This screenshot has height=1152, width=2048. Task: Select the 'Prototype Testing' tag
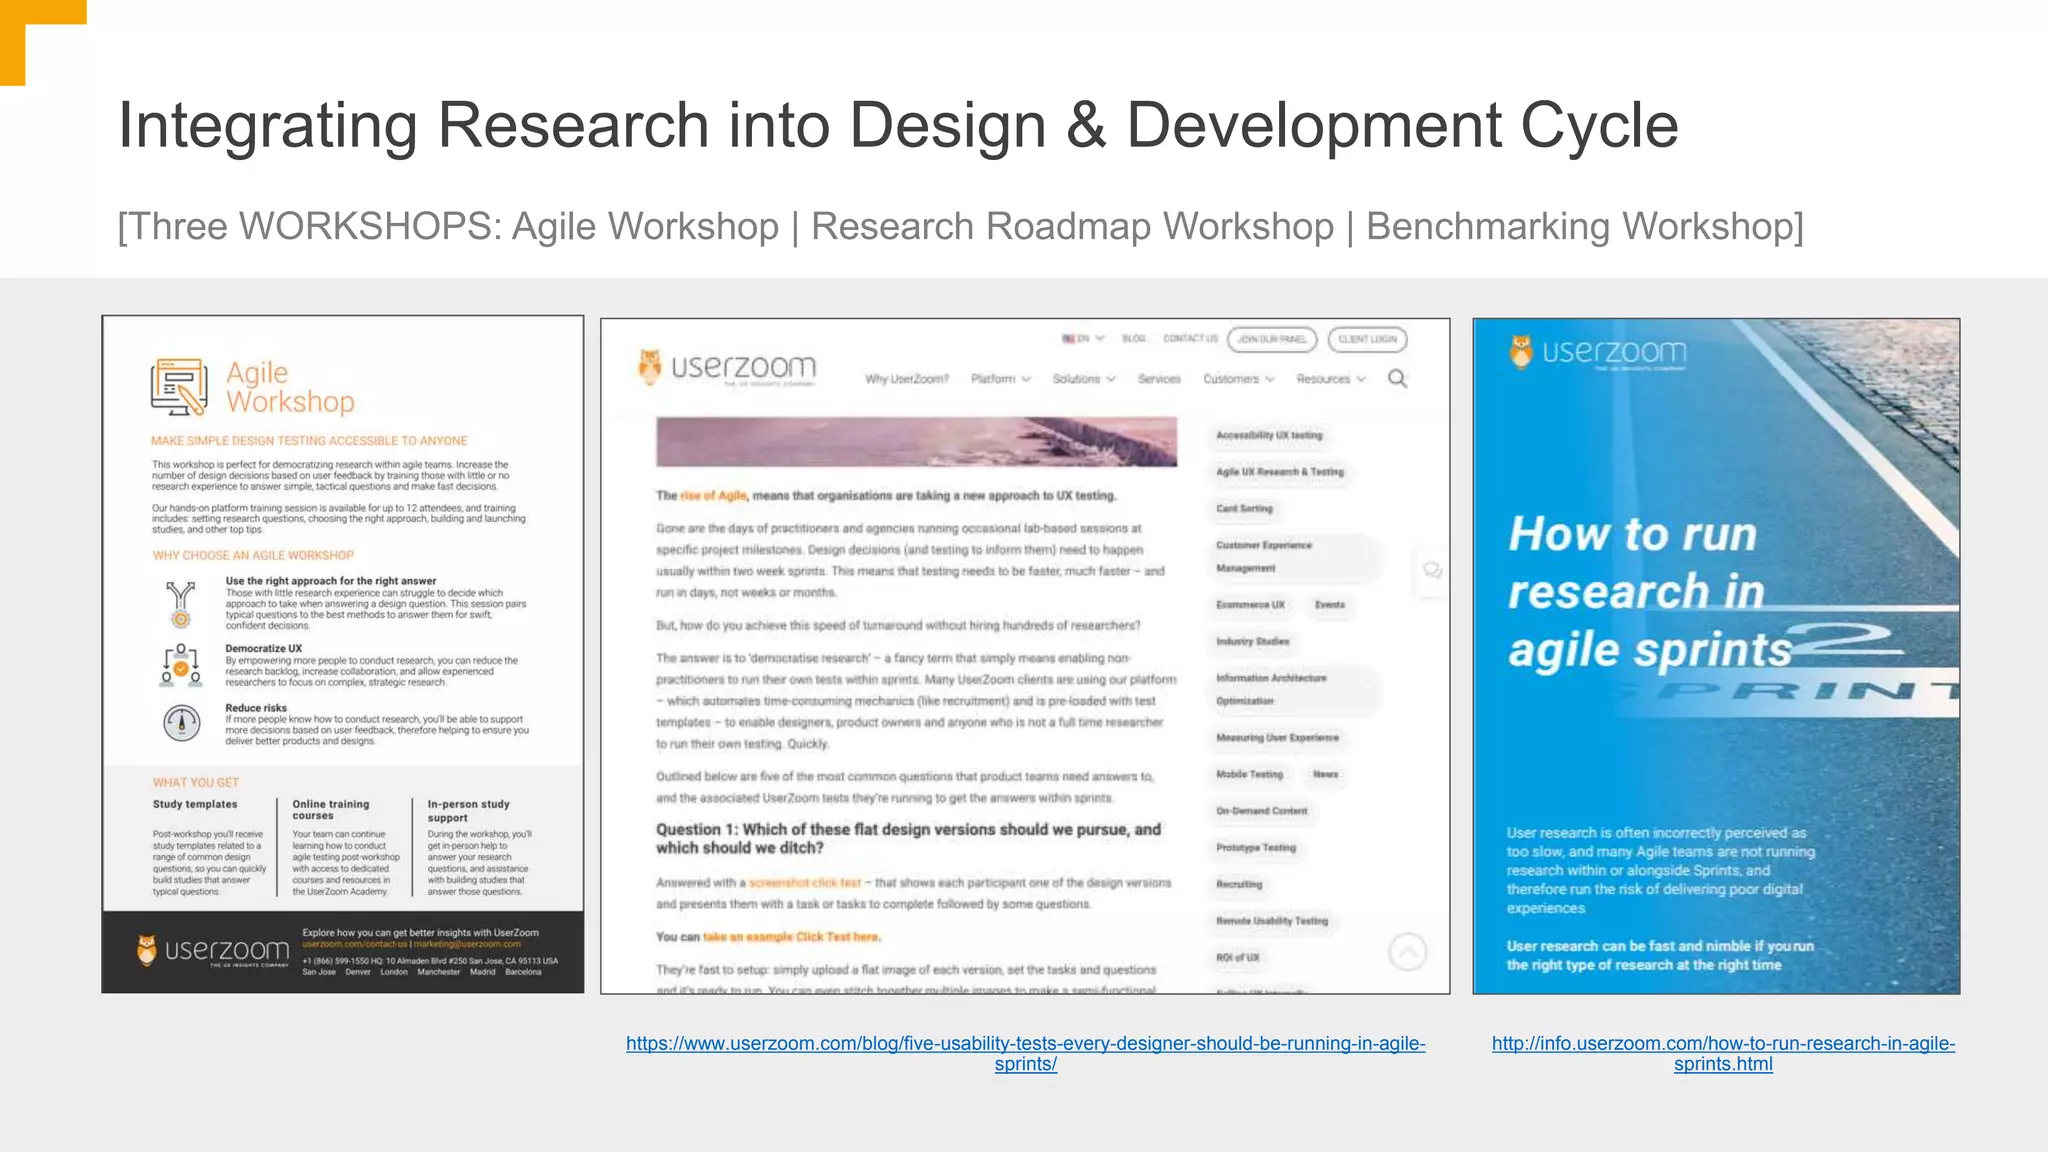[1256, 848]
